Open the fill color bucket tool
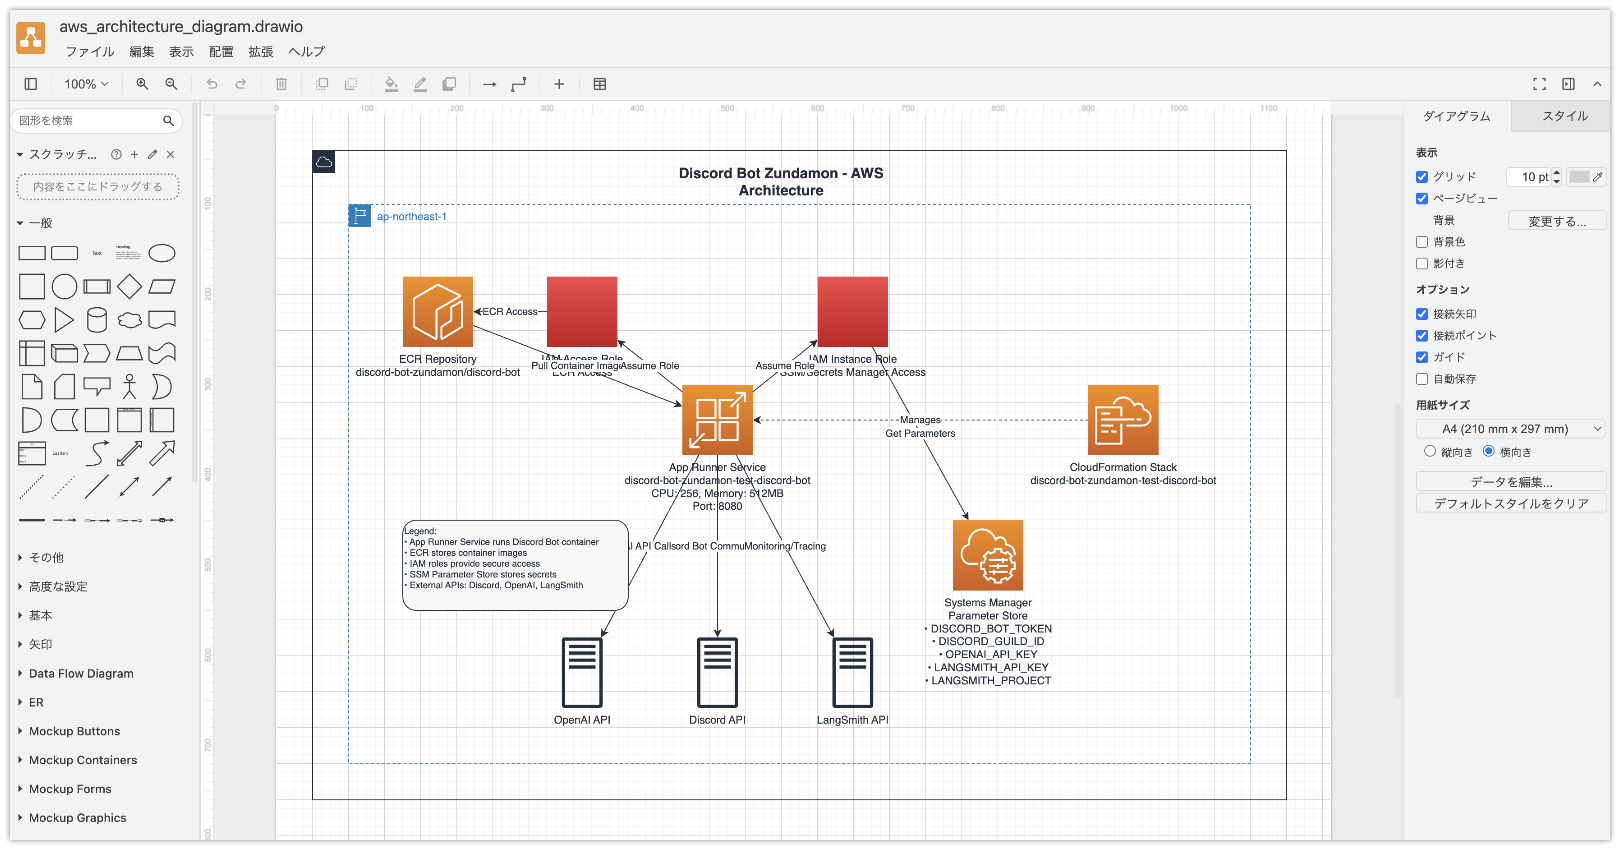 (391, 84)
